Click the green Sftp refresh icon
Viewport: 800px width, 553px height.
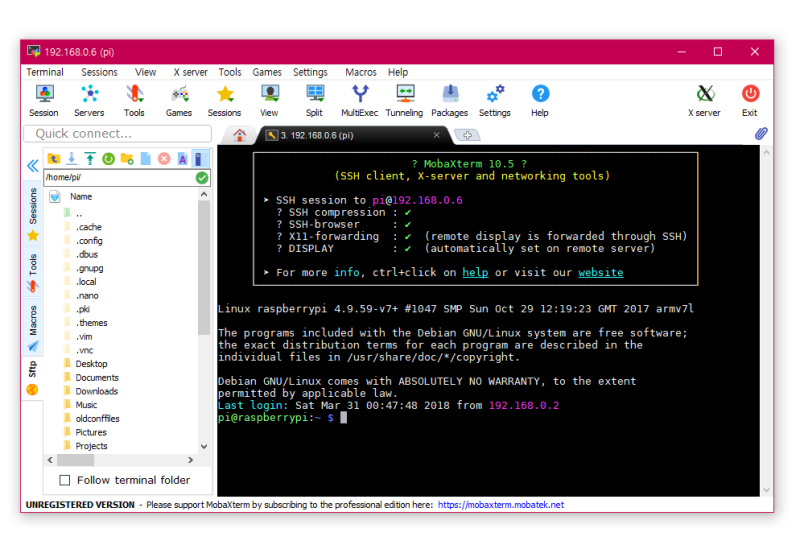[x=109, y=159]
